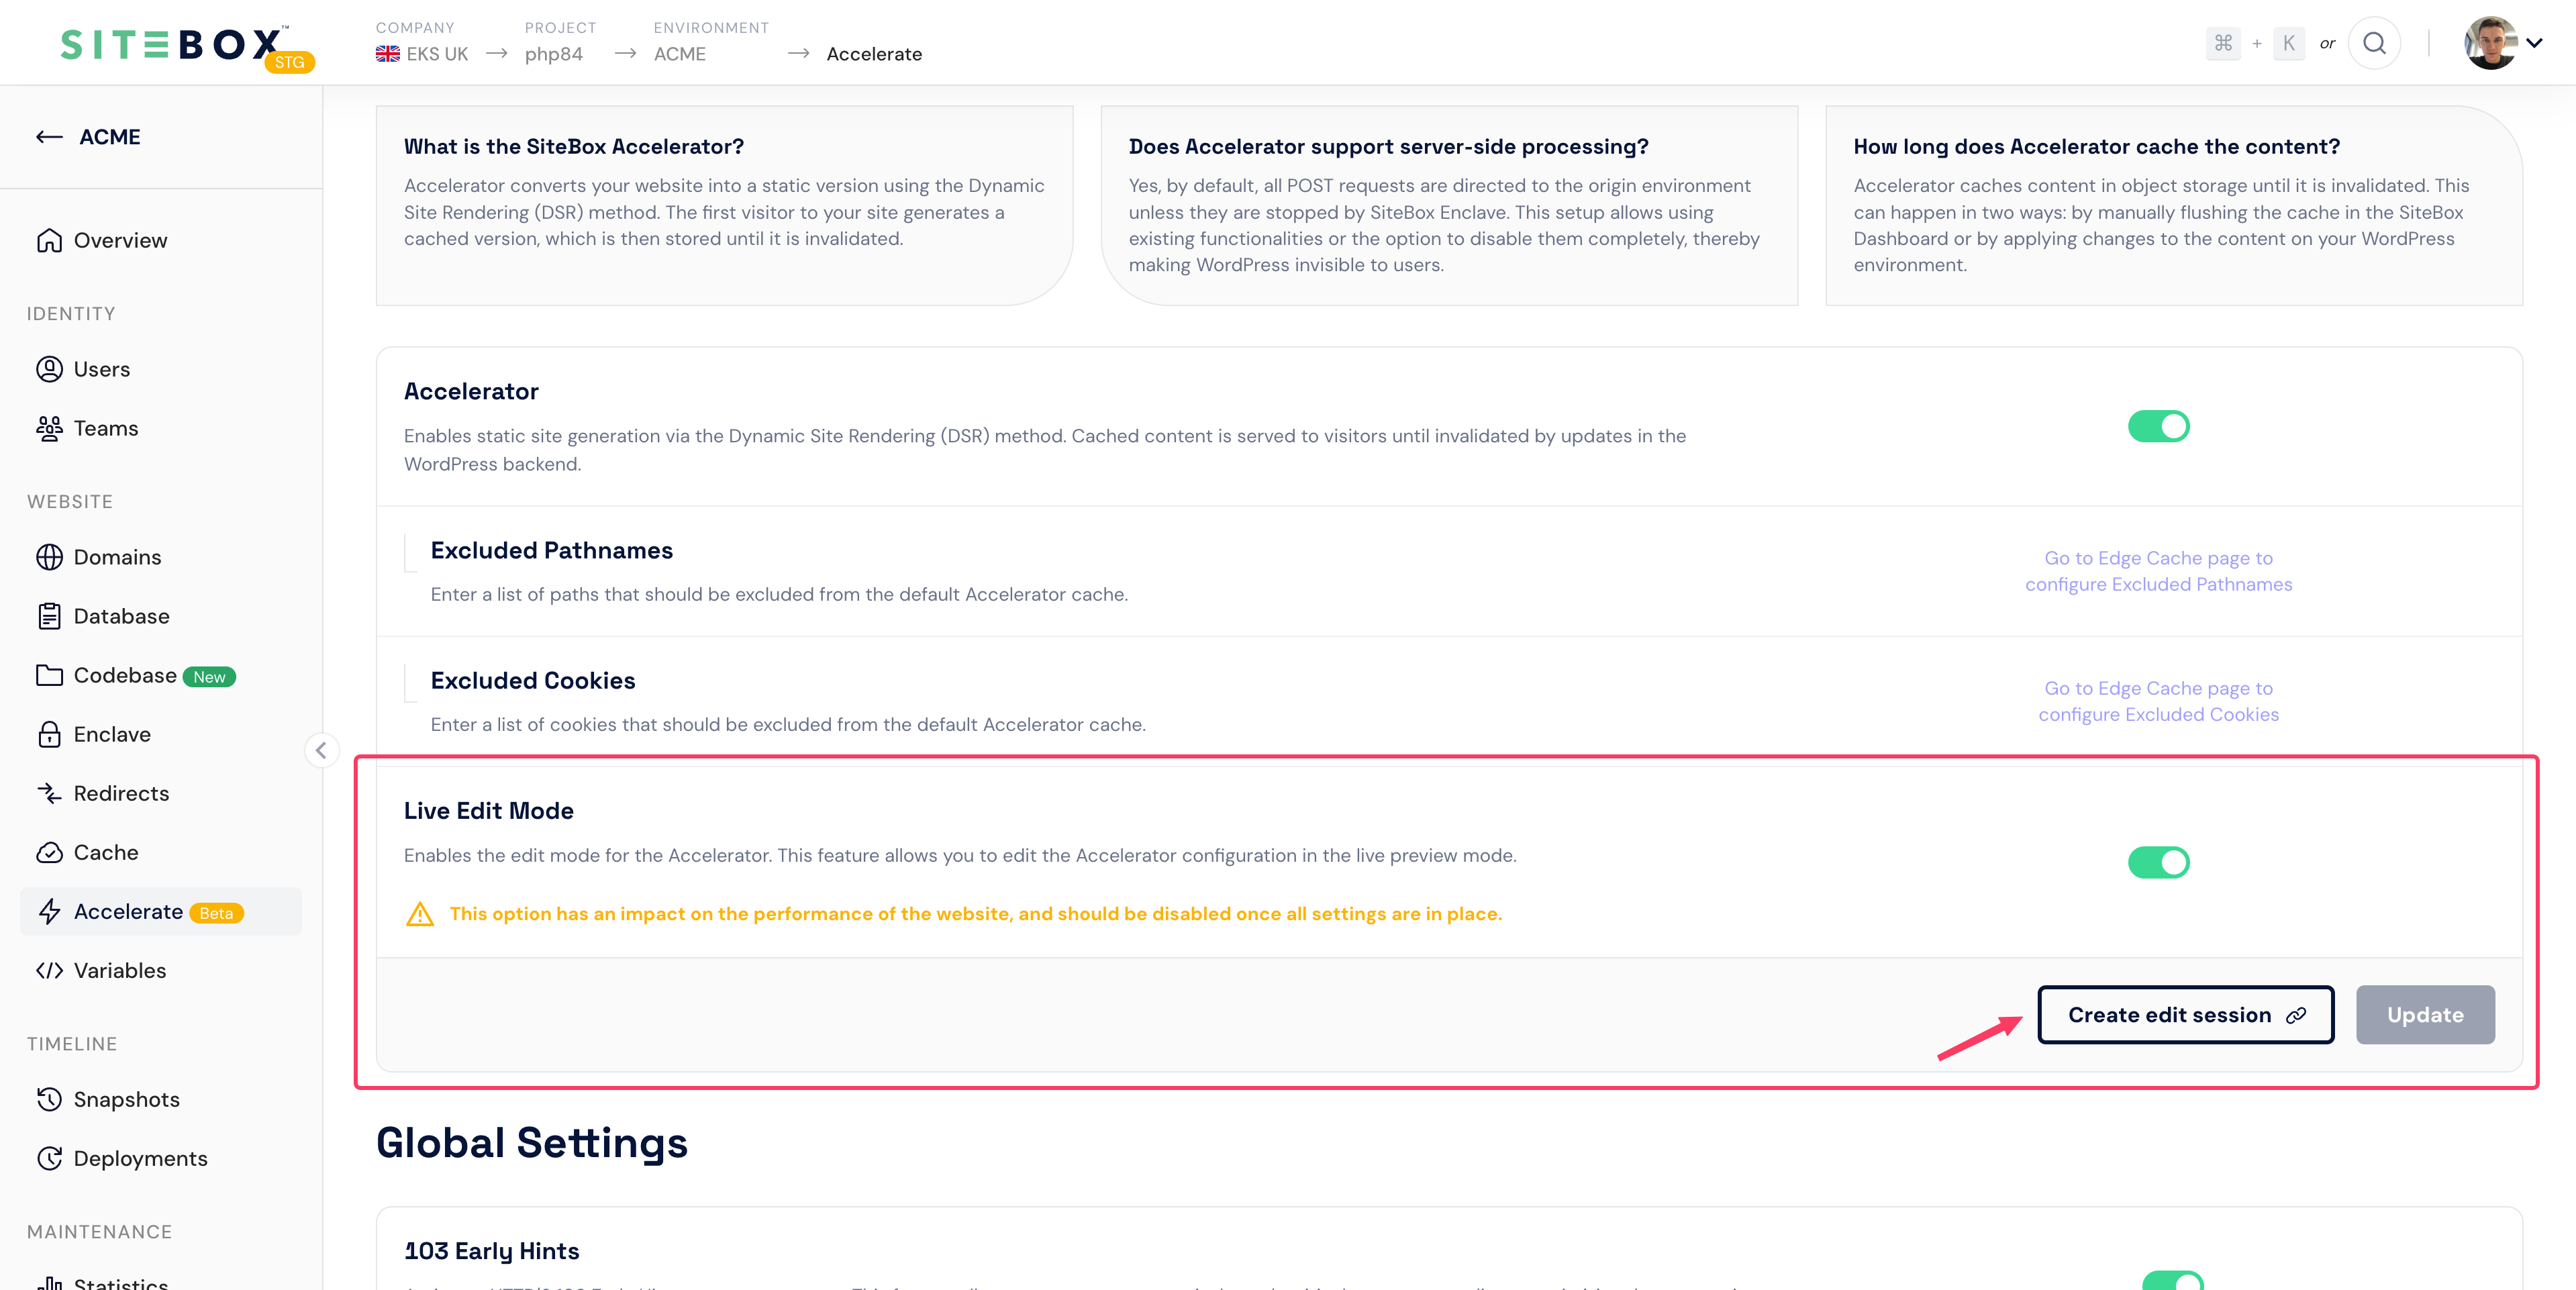Click the Cache check icon
The image size is (2576, 1290).
click(x=49, y=852)
